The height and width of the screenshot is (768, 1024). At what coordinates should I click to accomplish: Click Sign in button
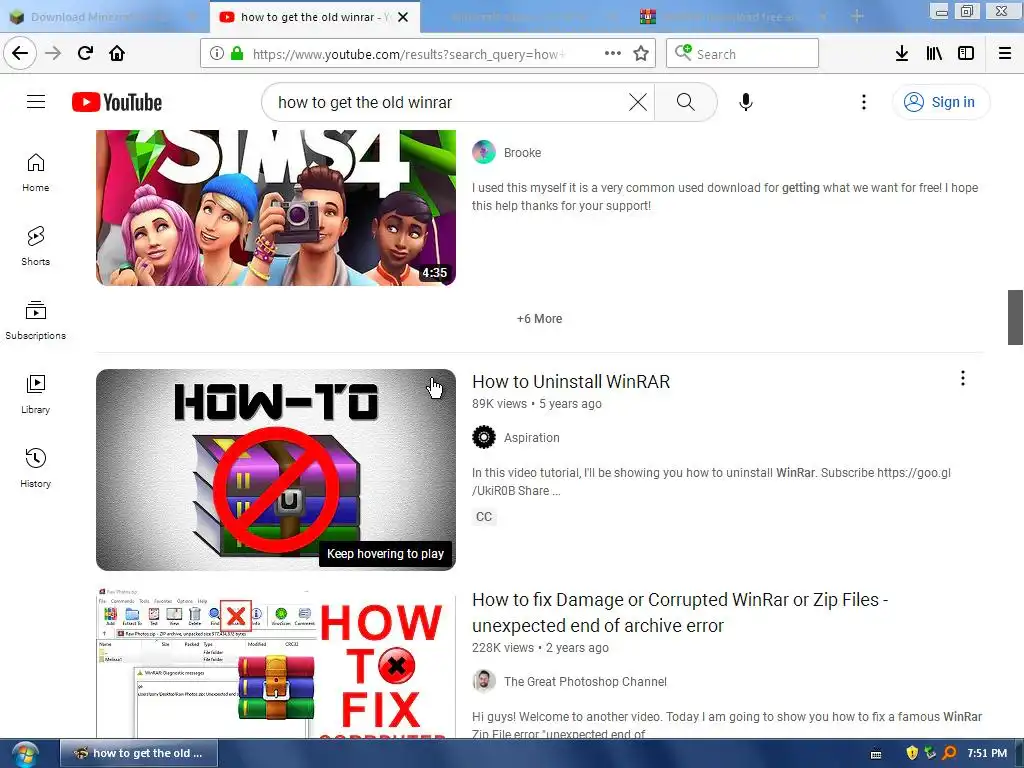click(x=941, y=102)
